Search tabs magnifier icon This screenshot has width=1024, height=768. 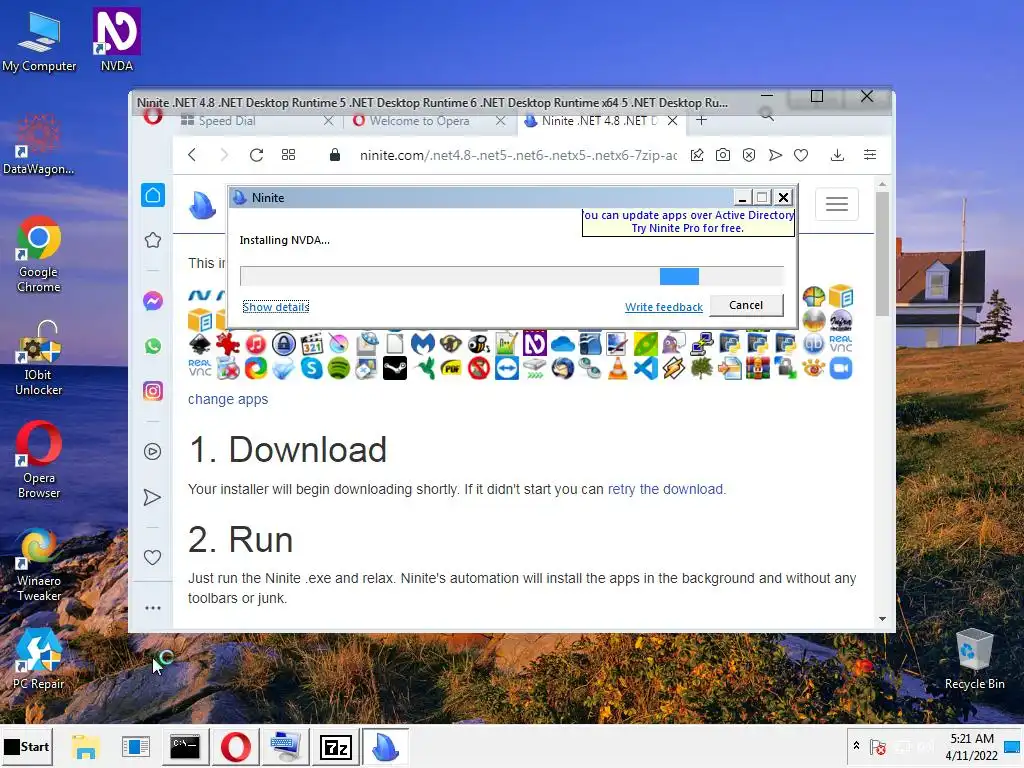(x=767, y=115)
